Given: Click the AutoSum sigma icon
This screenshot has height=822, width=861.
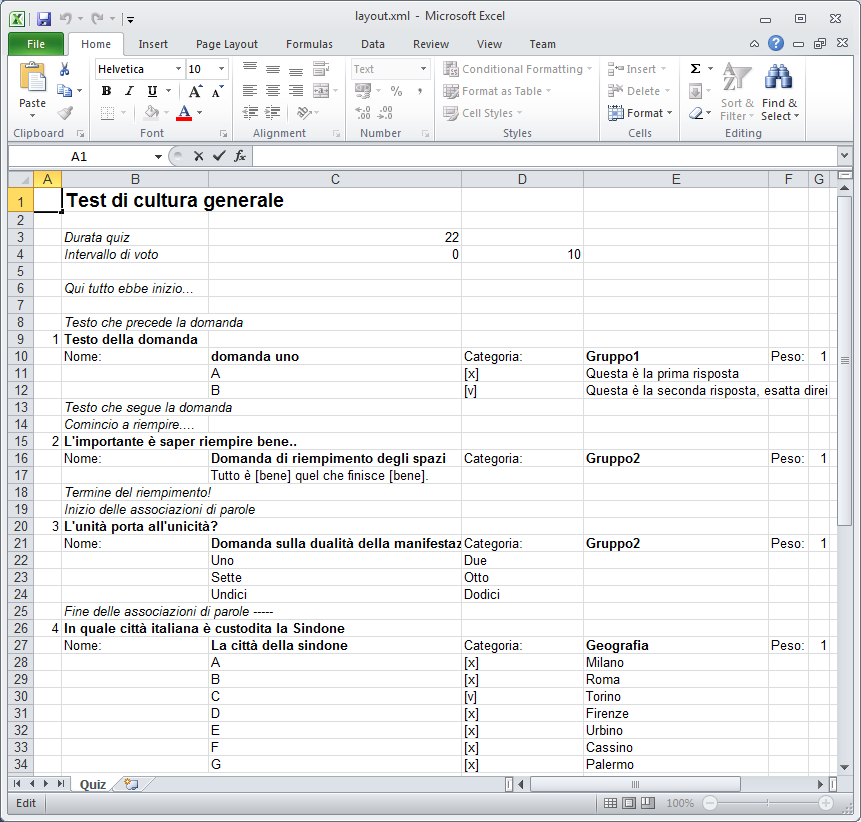Looking at the screenshot, I should 696,69.
